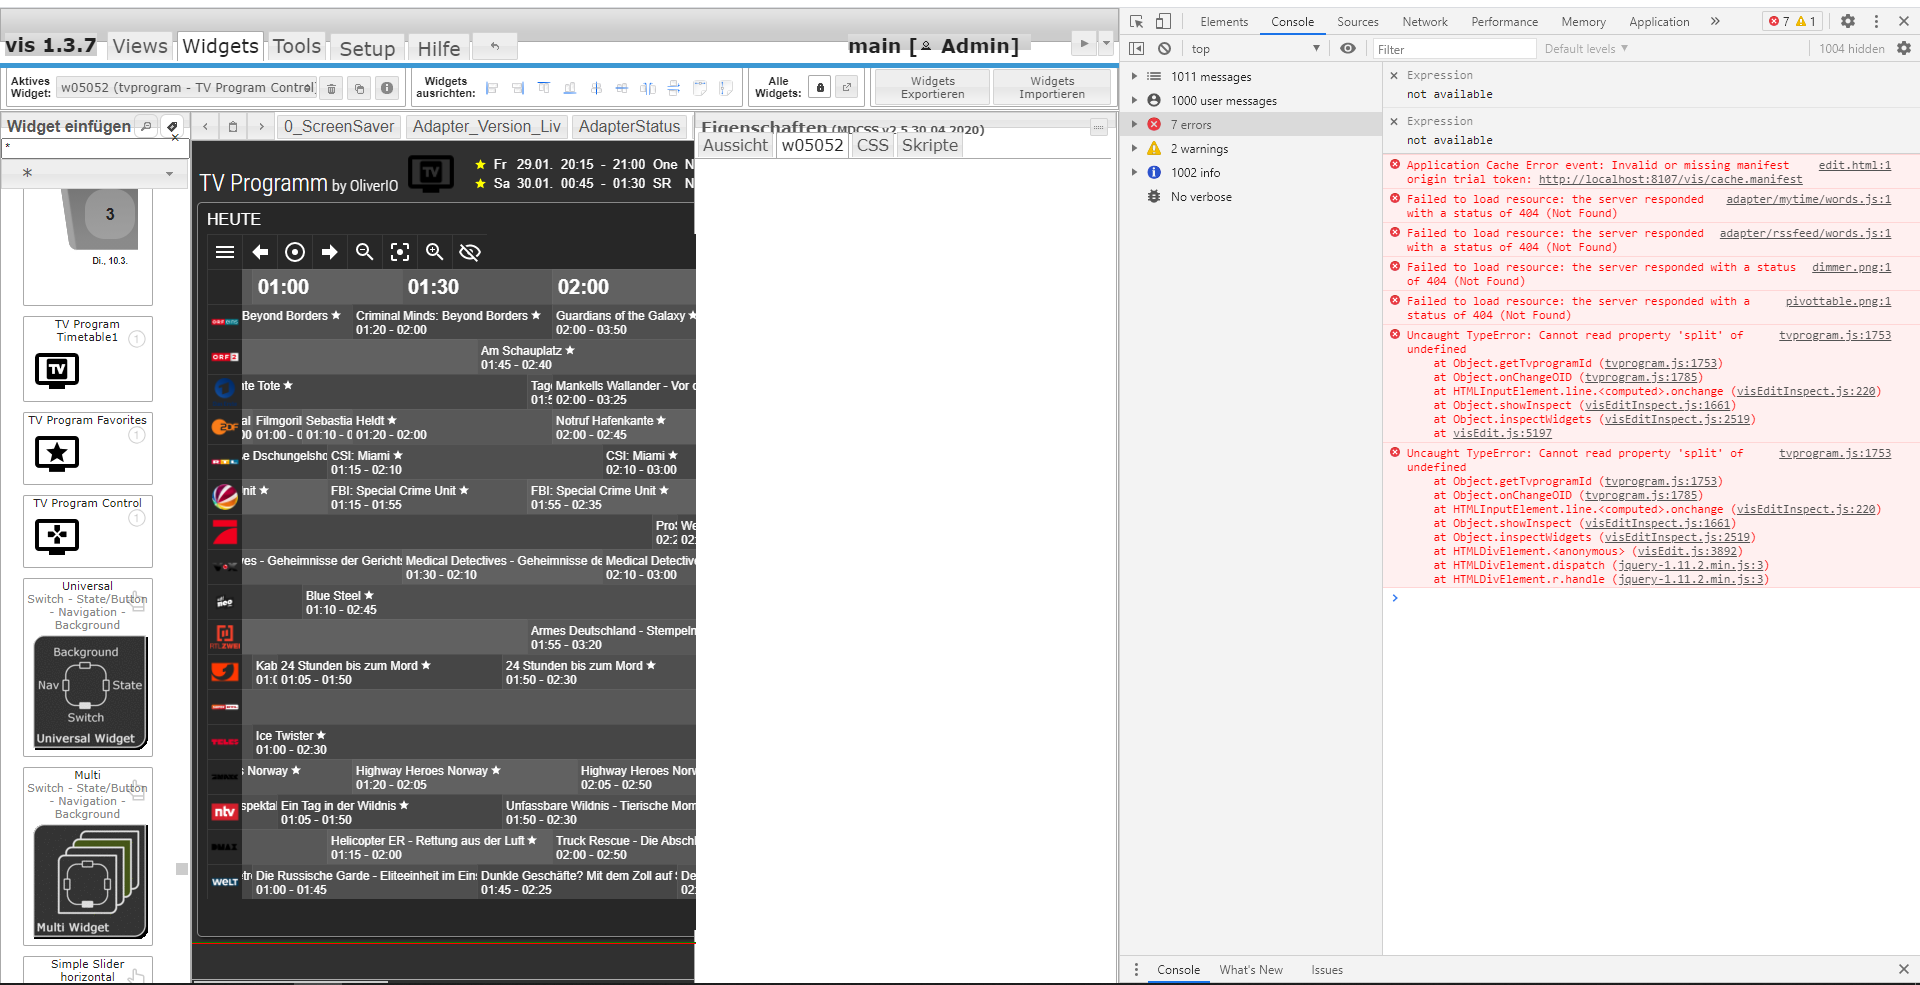Click the play button next to main Admin
The width and height of the screenshot is (1920, 985).
pos(1084,43)
